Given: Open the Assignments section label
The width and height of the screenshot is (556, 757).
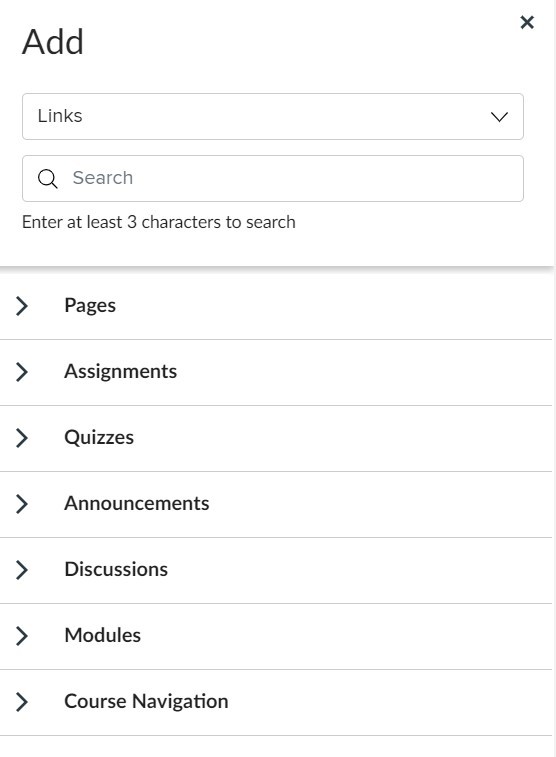Looking at the screenshot, I should coord(121,371).
